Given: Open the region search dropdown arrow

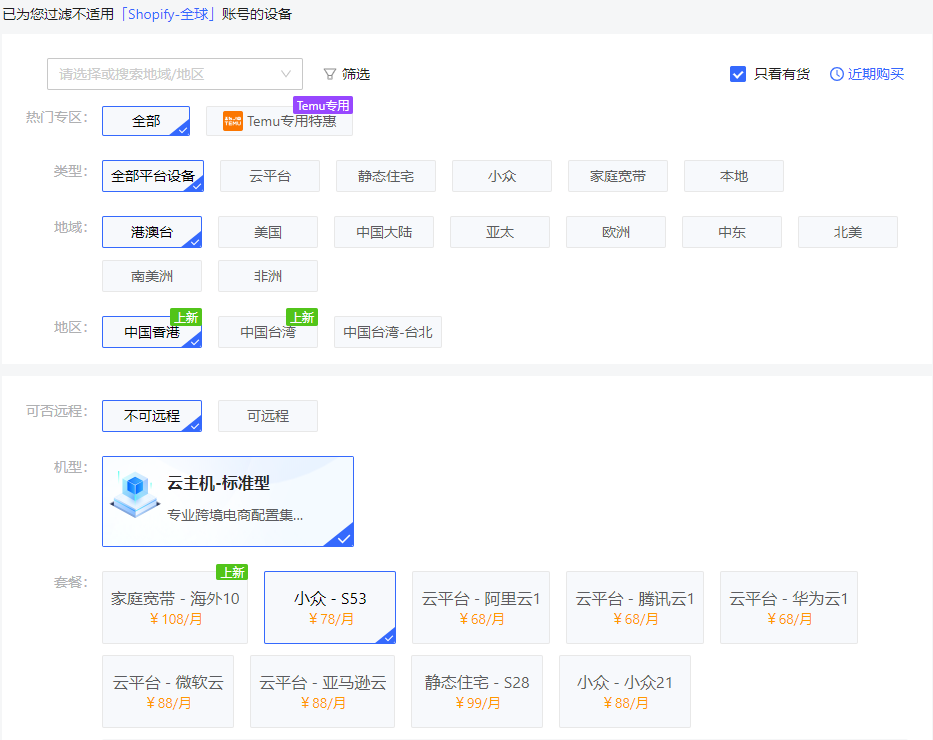Looking at the screenshot, I should click(286, 74).
